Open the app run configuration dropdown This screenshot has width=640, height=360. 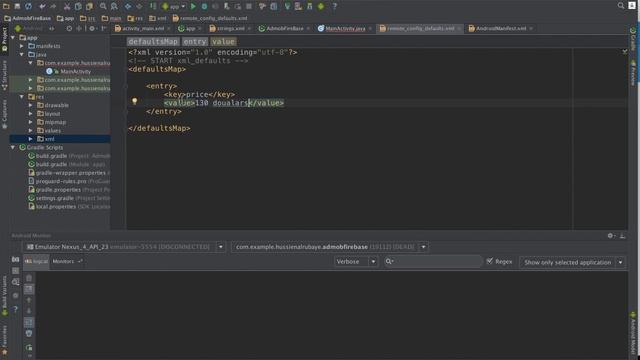click(x=174, y=6)
